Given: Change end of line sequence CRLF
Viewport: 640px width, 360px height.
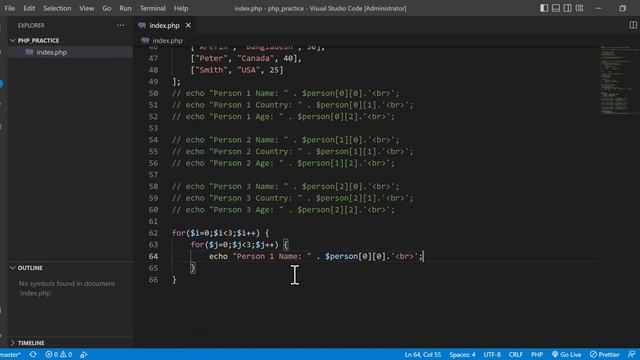Looking at the screenshot, I should [x=516, y=355].
